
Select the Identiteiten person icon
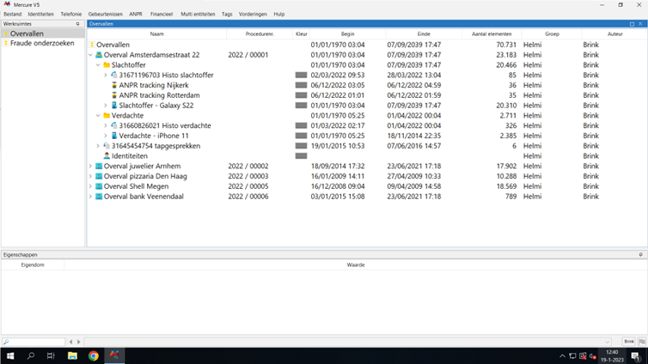point(107,156)
